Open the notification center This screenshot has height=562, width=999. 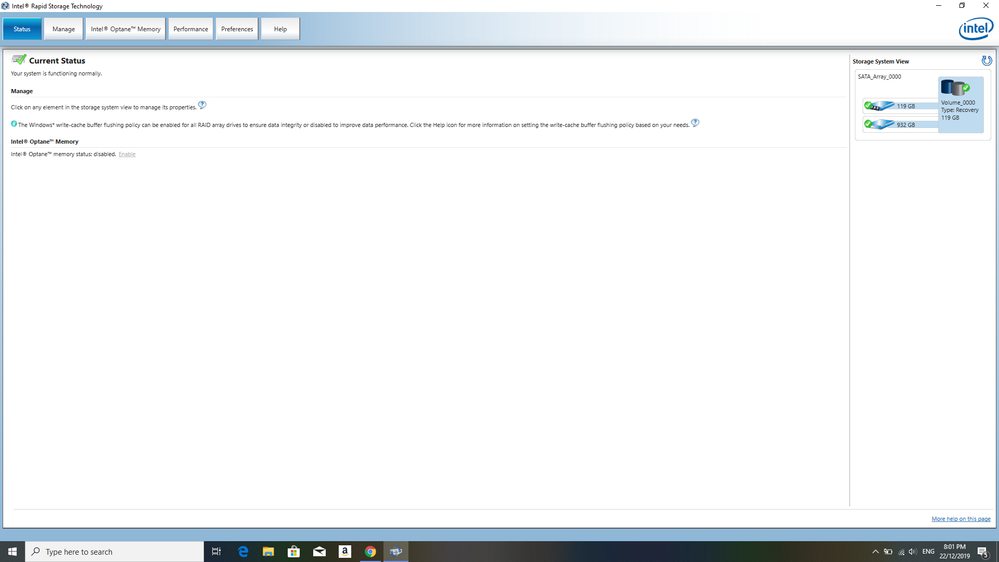(x=984, y=552)
